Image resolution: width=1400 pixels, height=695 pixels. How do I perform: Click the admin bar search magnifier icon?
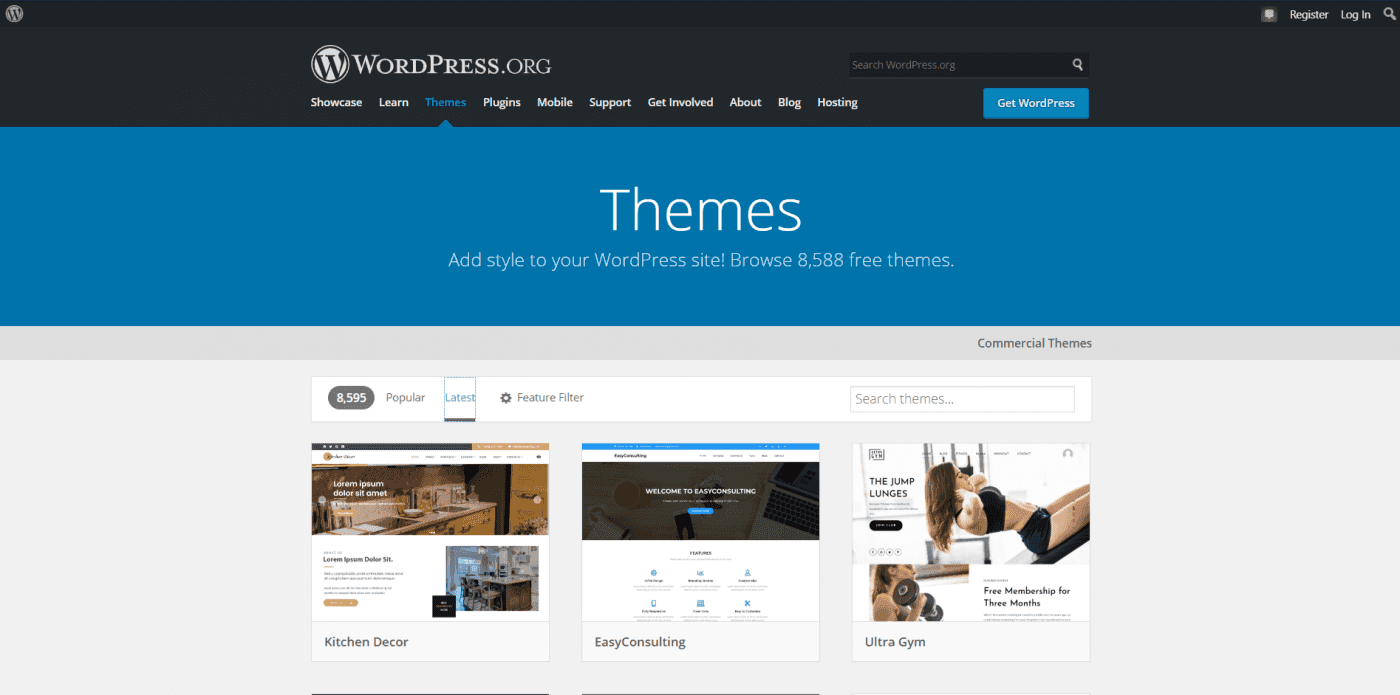click(x=1389, y=14)
